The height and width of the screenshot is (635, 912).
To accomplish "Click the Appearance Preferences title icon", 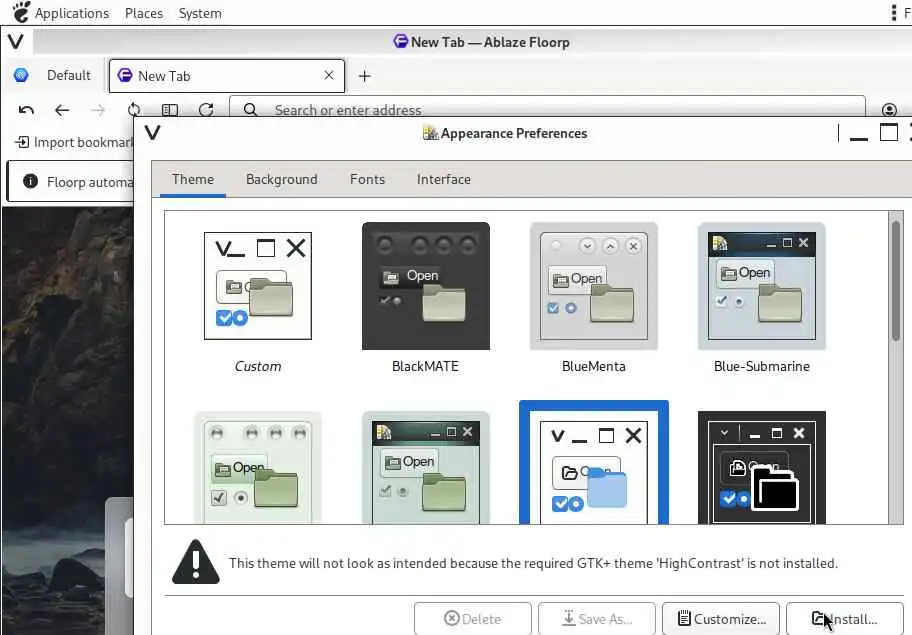I will [x=430, y=133].
